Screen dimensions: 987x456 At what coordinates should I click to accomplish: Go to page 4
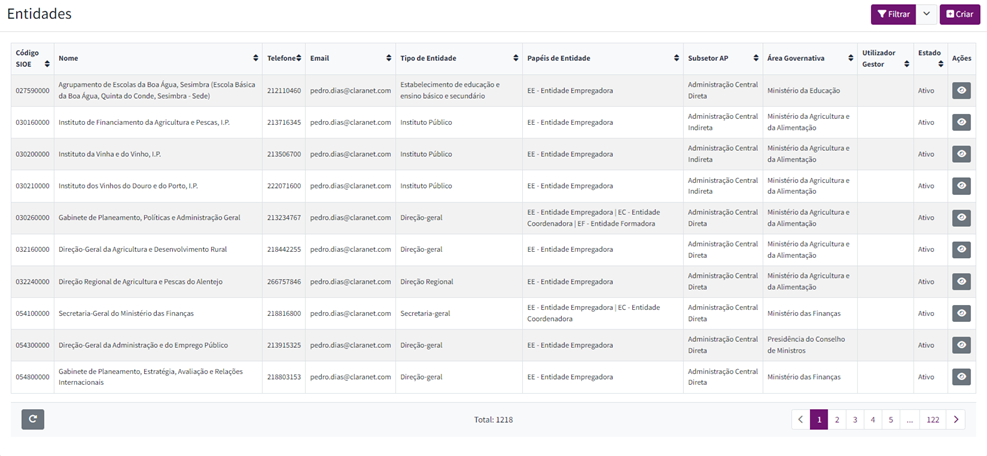pos(873,419)
